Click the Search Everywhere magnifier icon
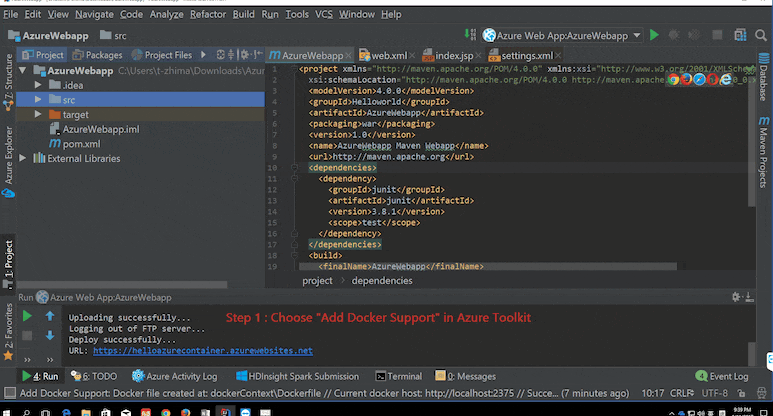The height and width of the screenshot is (416, 773). (761, 35)
